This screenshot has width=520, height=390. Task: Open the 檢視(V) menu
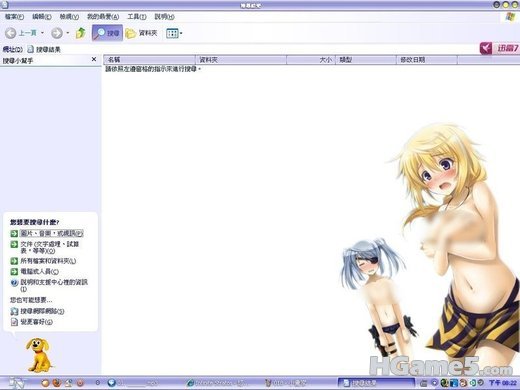point(69,17)
